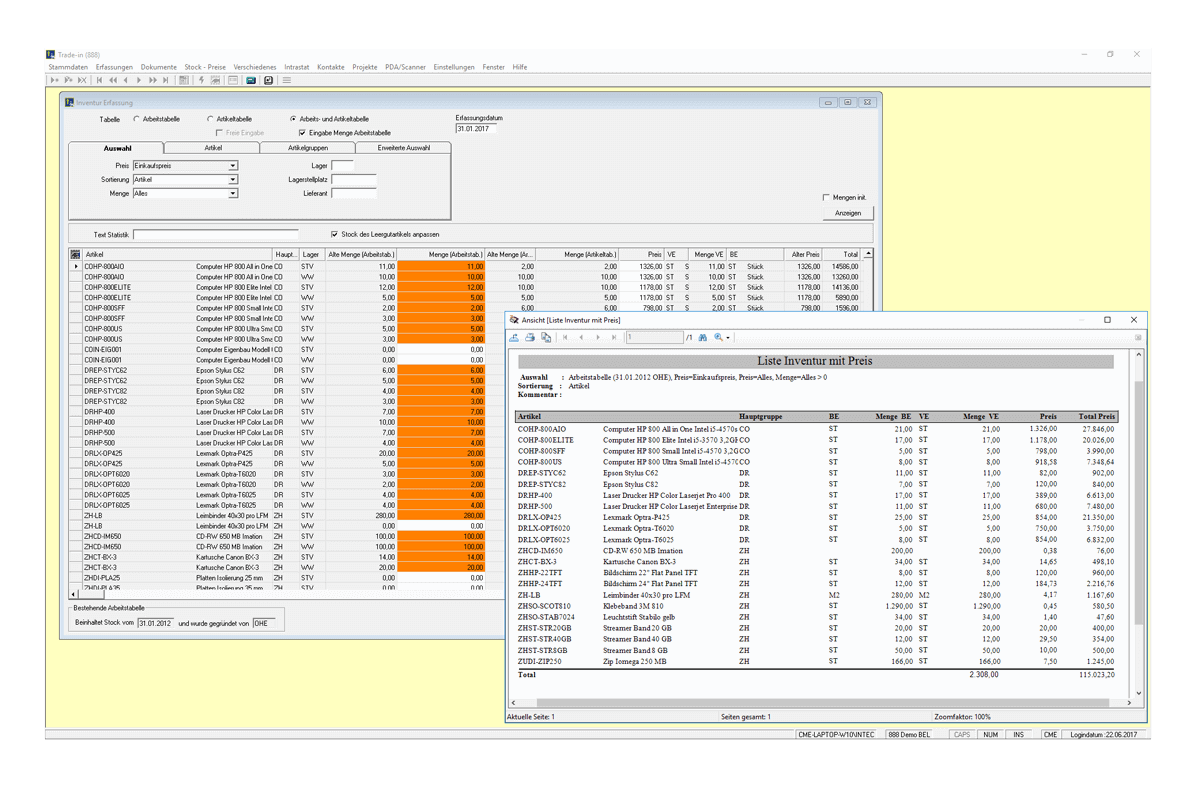Click the Artikel column header in inventory grid
This screenshot has height=787, width=1200.
[178, 255]
